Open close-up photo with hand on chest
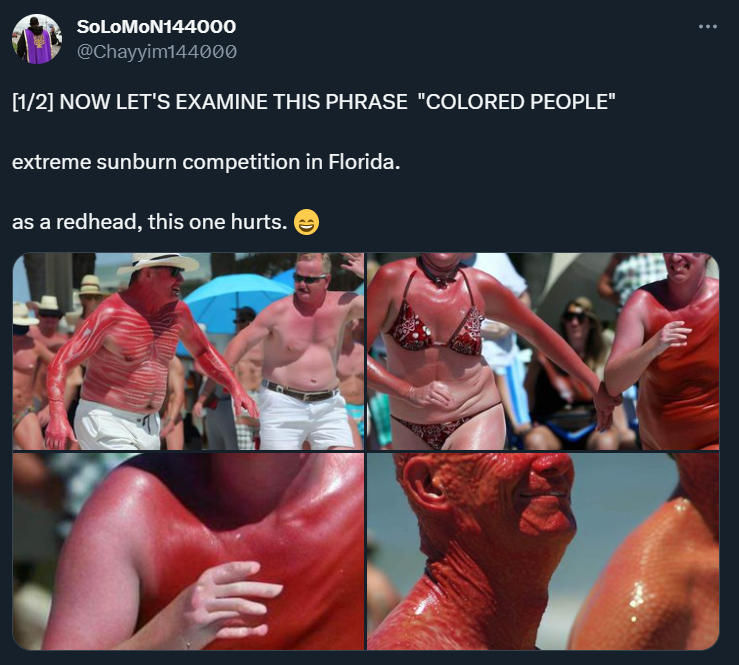The height and width of the screenshot is (665, 739). [x=188, y=551]
